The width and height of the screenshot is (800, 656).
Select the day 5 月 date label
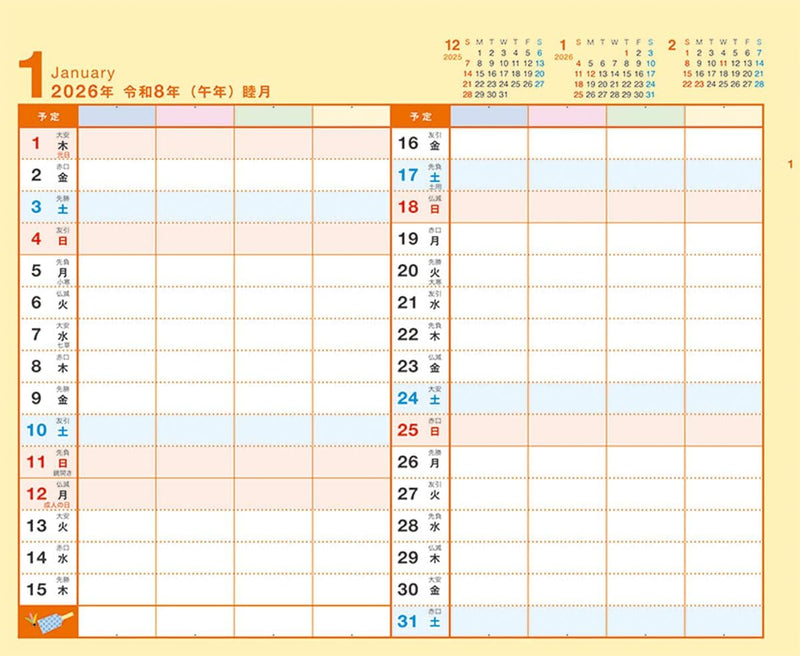pos(48,270)
